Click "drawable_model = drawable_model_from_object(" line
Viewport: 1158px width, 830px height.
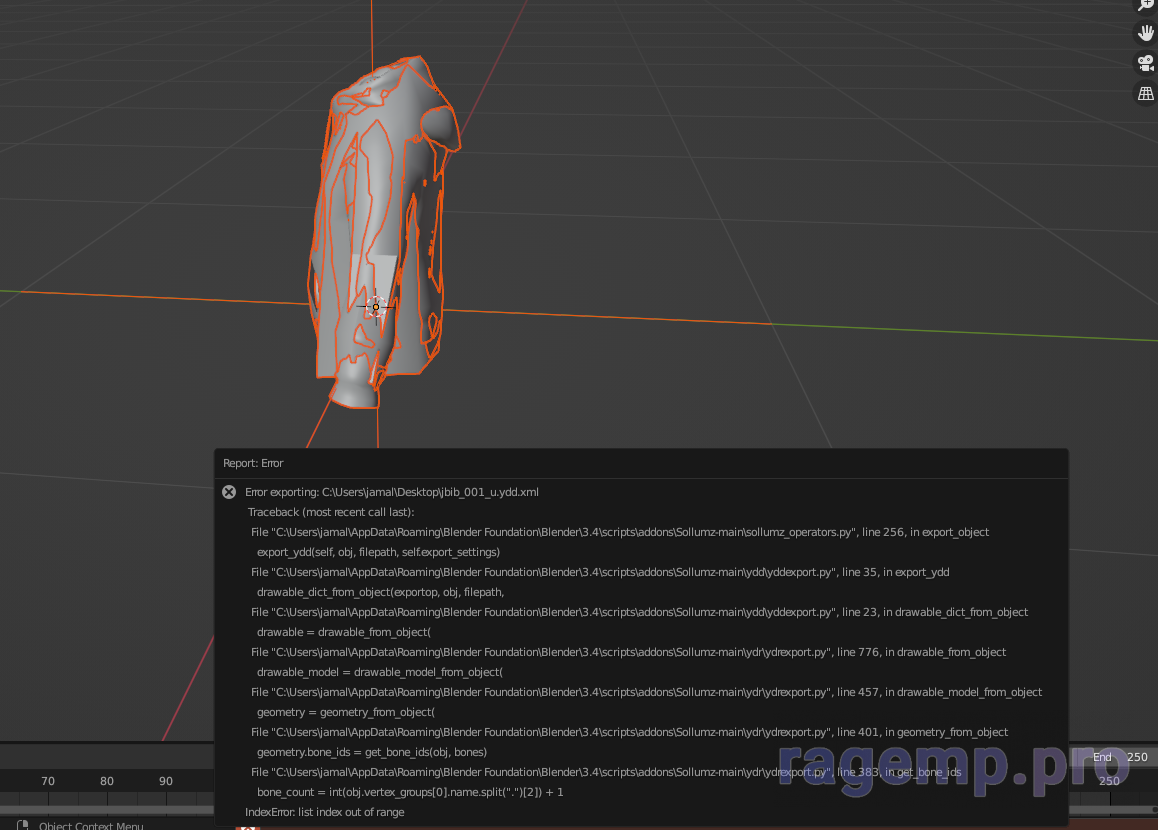[x=380, y=671]
